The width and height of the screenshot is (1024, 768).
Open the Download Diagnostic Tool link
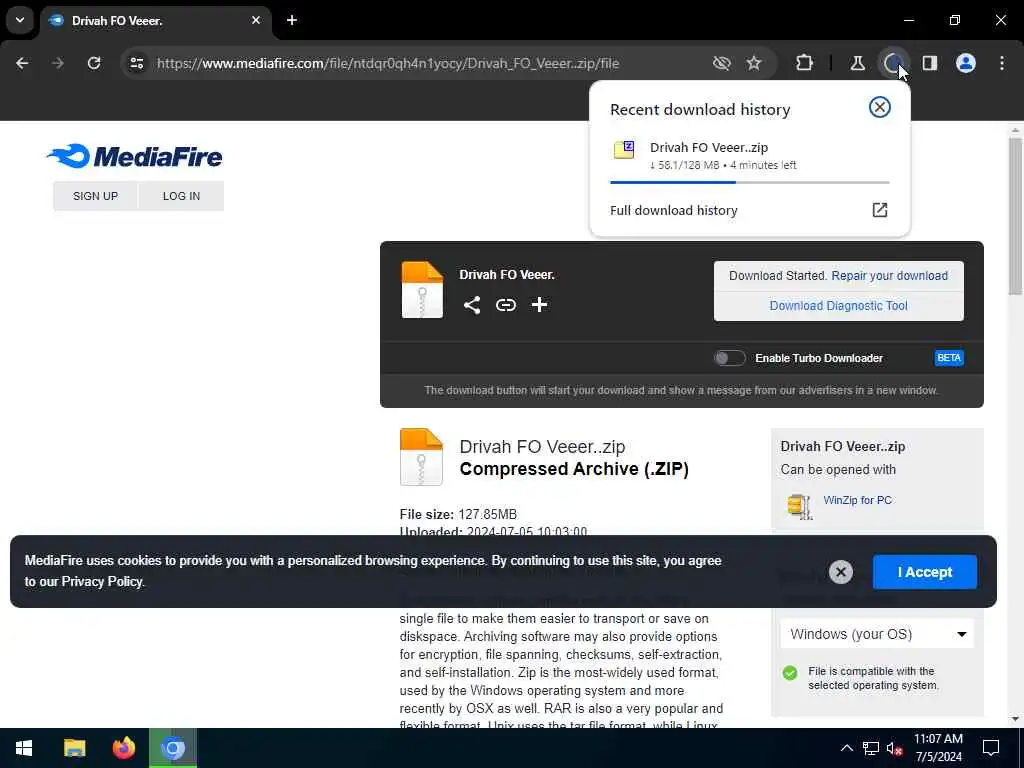(x=839, y=306)
